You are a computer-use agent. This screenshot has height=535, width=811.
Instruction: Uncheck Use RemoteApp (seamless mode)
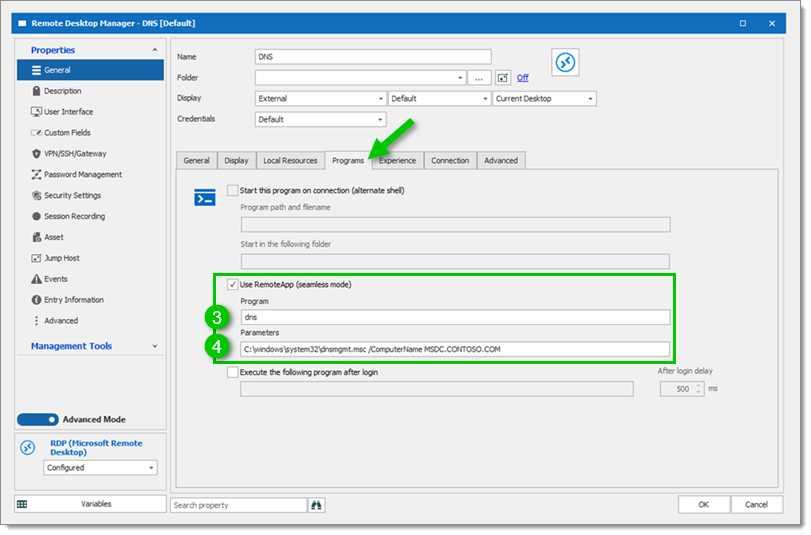tap(233, 285)
